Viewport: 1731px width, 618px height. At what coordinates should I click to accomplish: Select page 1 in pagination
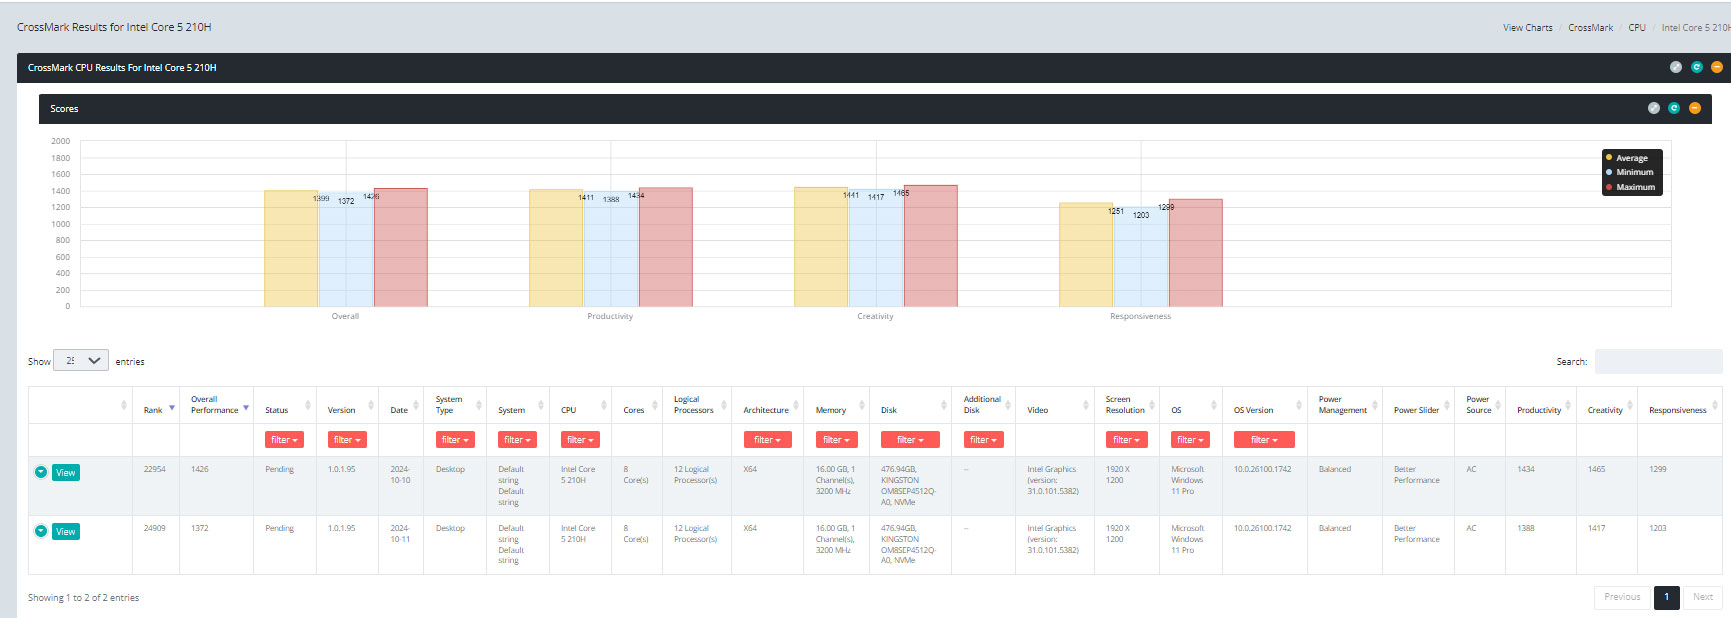tap(1666, 597)
